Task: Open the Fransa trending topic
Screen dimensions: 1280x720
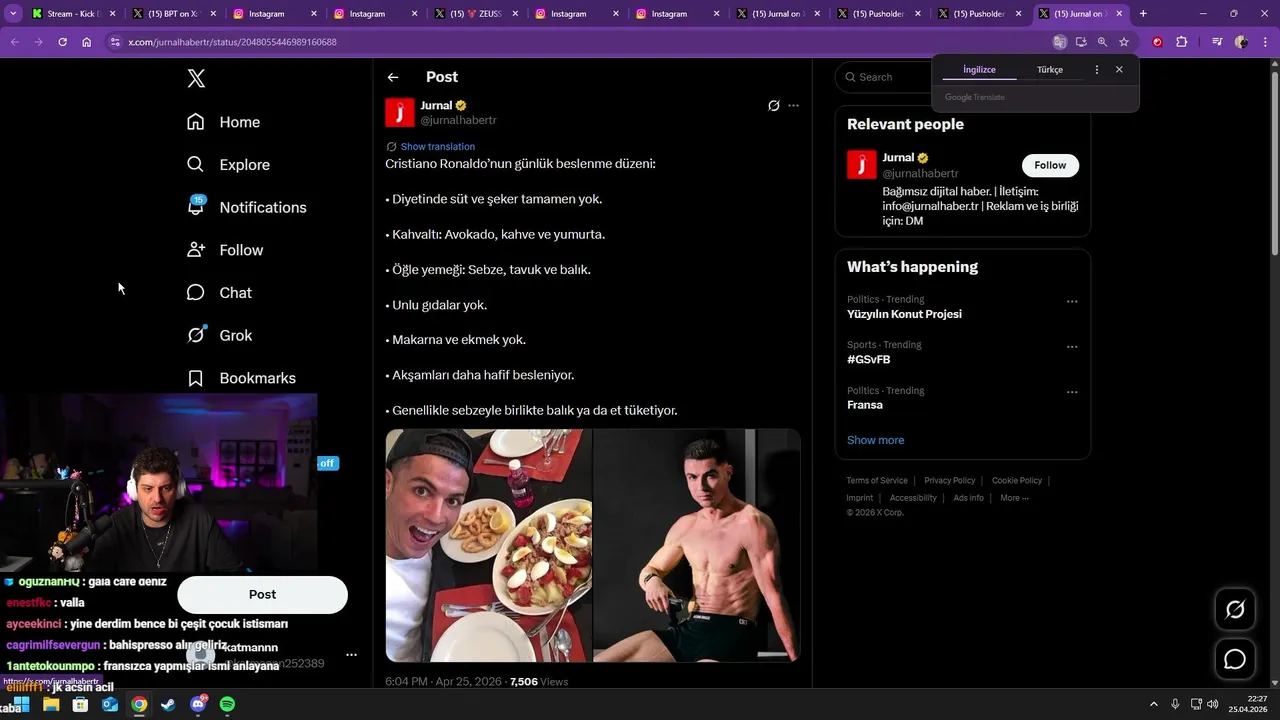Action: point(865,405)
